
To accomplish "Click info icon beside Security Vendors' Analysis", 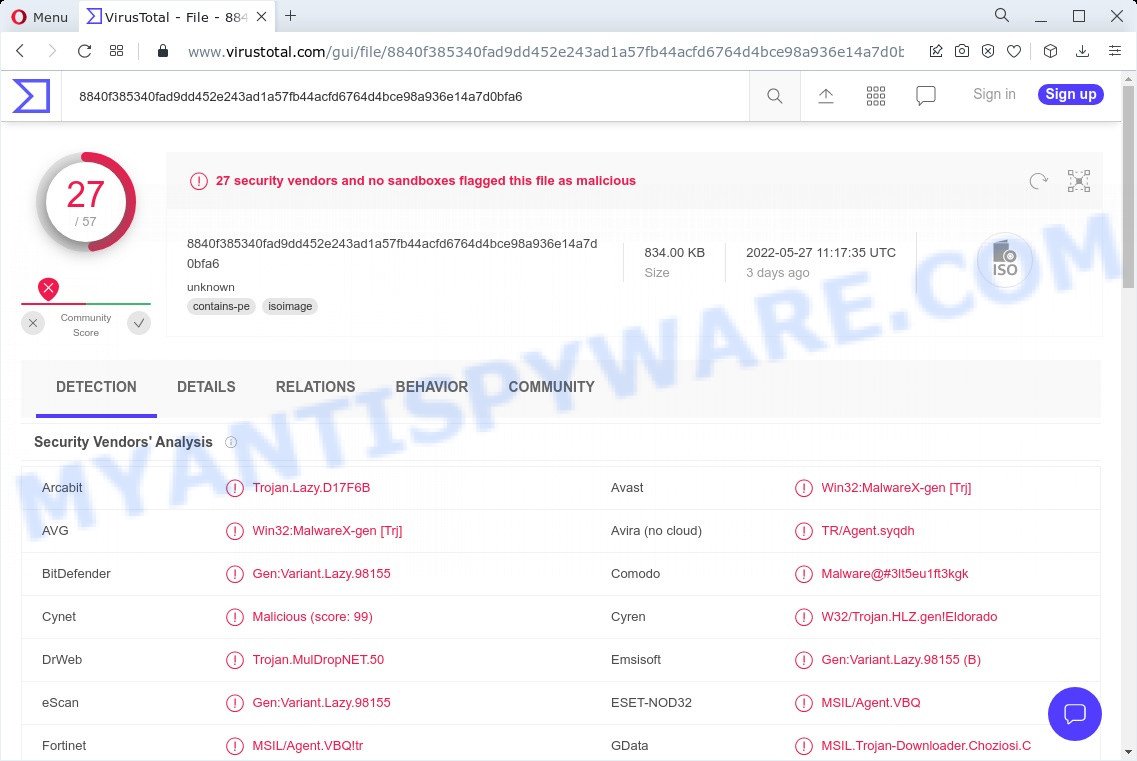I will pos(231,442).
